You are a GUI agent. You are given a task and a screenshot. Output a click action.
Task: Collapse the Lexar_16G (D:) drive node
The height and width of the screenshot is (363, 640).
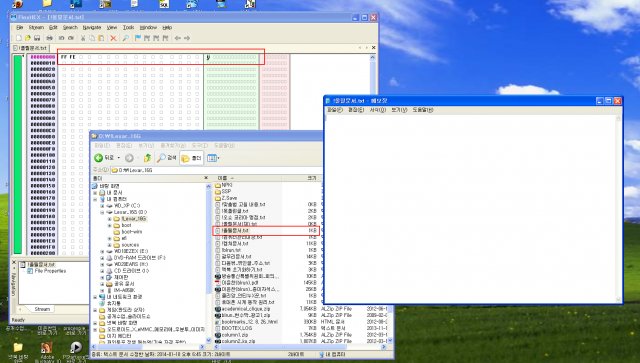102,212
